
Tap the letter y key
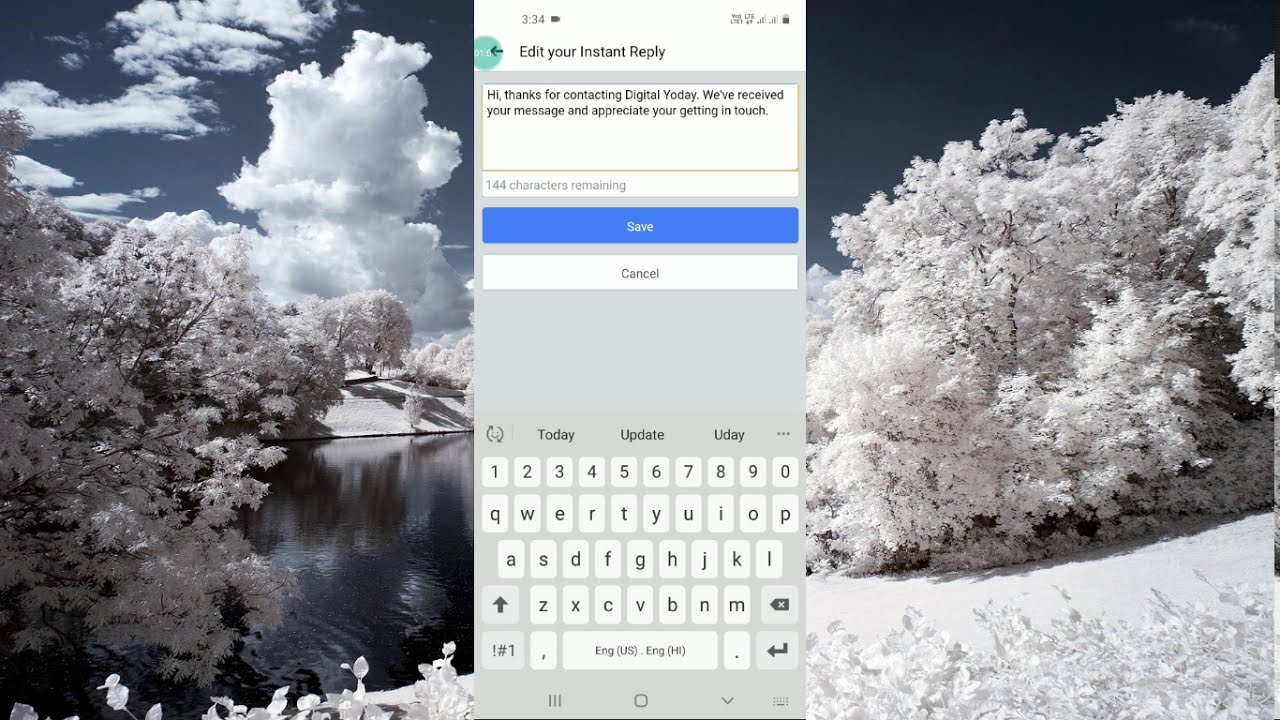pos(656,514)
